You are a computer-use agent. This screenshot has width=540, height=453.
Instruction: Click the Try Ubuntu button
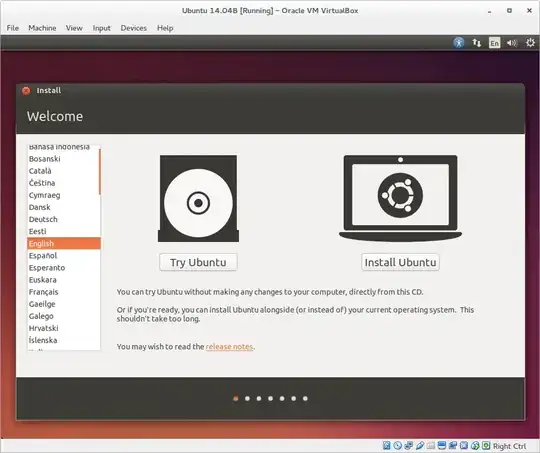(198, 262)
